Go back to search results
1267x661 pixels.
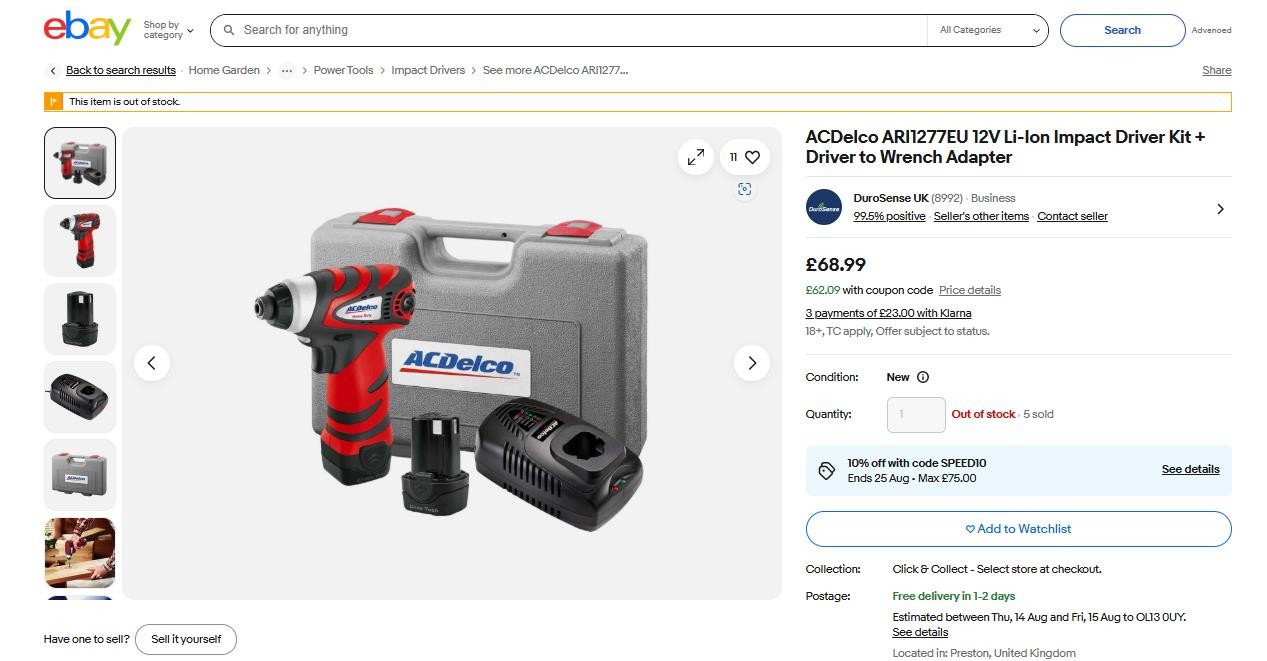point(121,70)
